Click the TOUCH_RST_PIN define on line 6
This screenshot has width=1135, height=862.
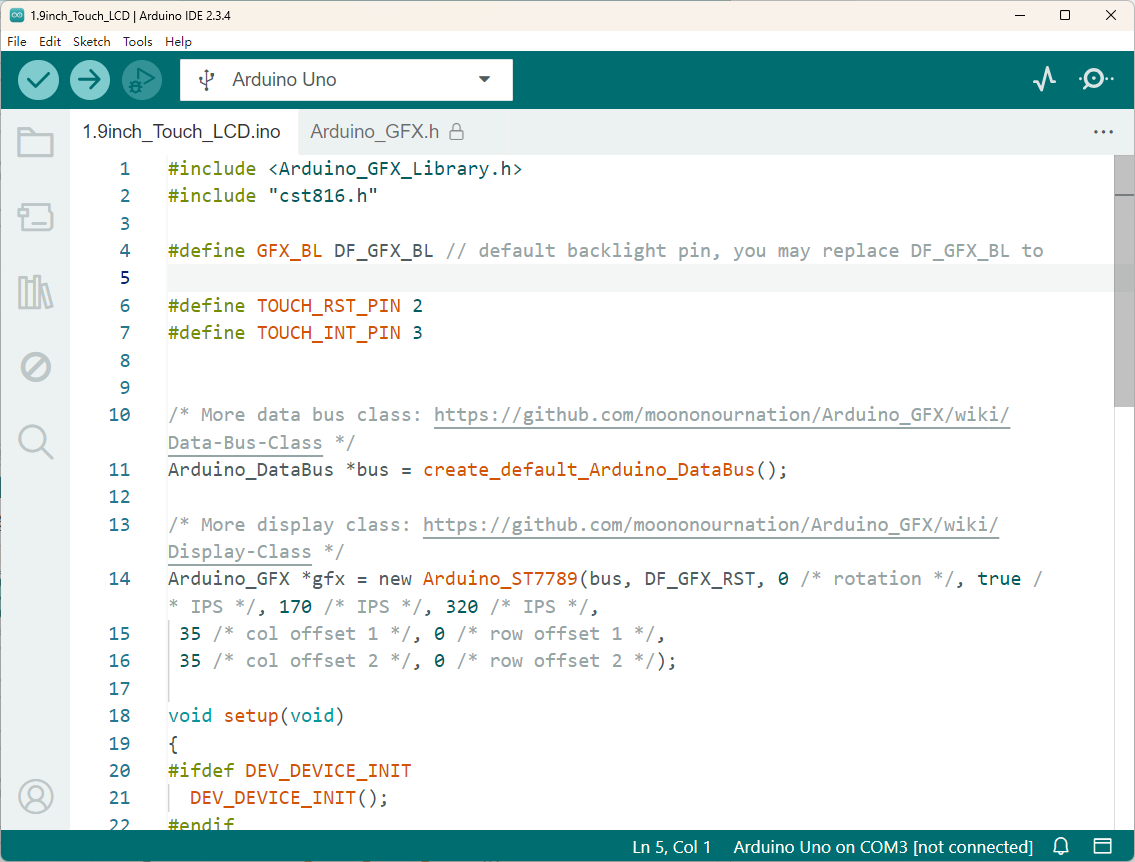[x=329, y=305]
